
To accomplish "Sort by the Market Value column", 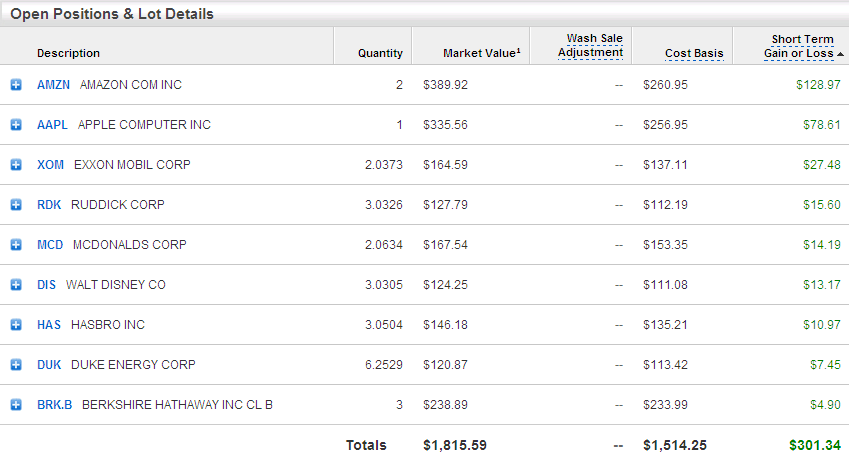I will [x=481, y=53].
